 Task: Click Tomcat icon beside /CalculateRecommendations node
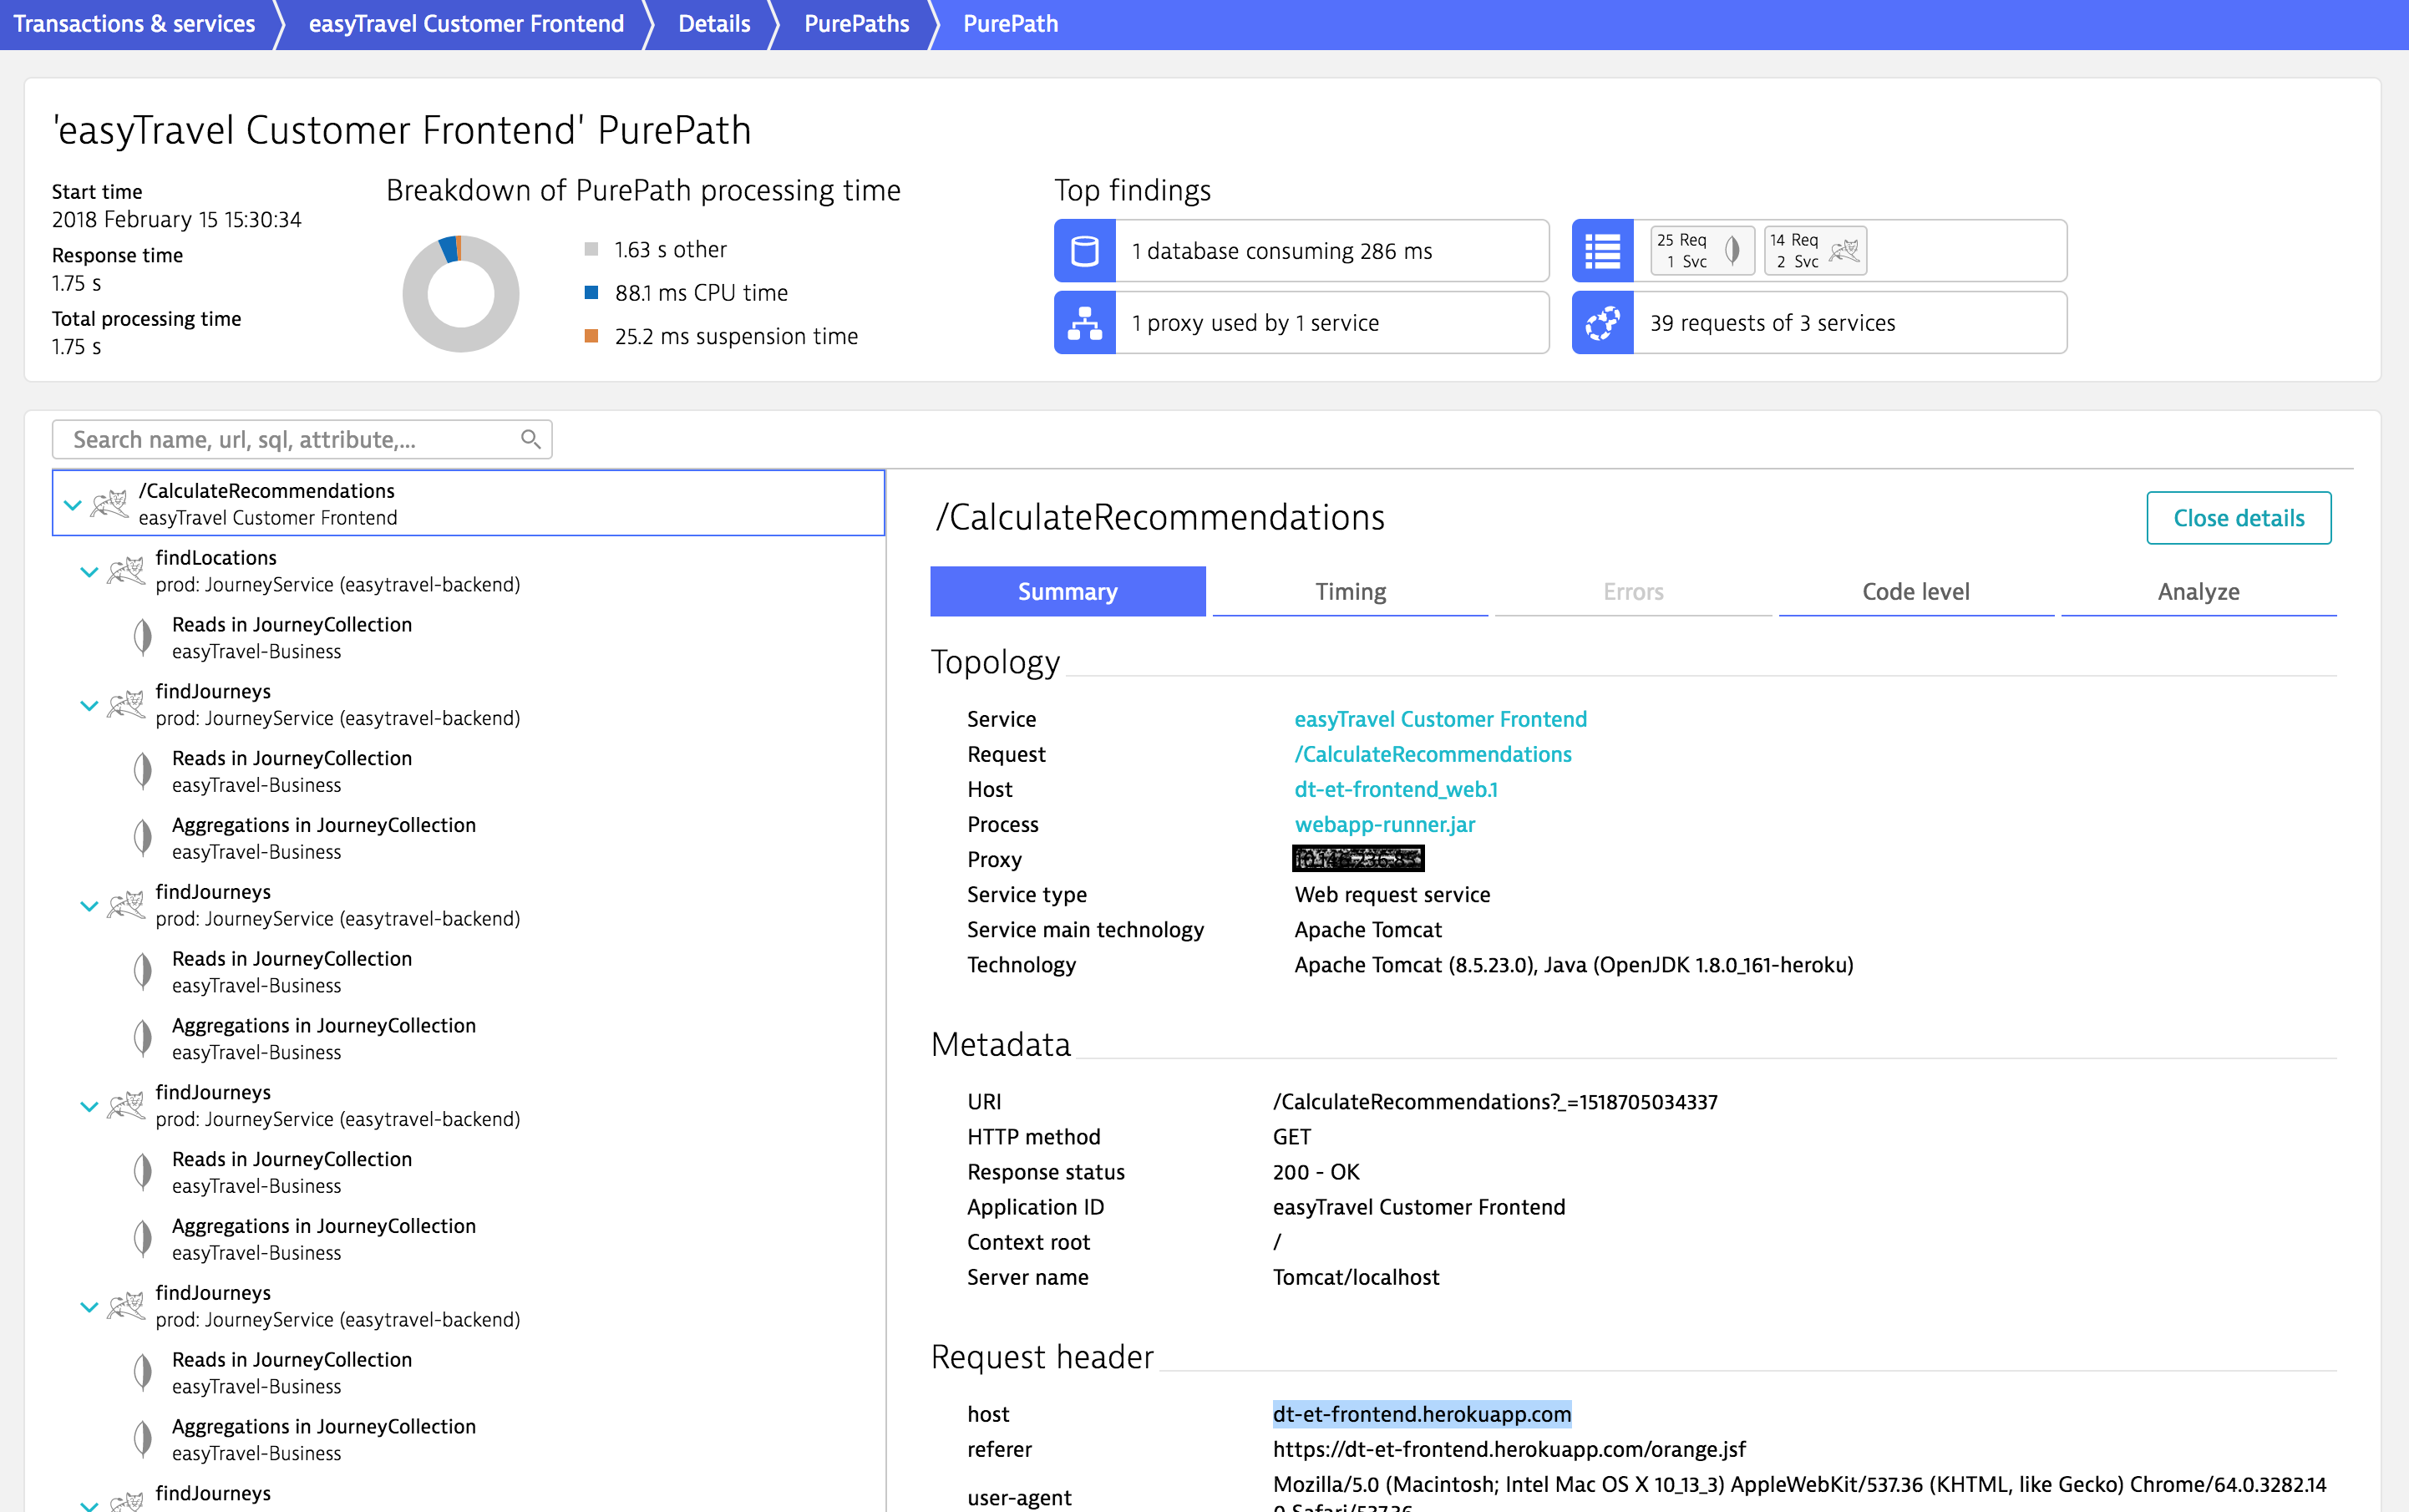[110, 503]
